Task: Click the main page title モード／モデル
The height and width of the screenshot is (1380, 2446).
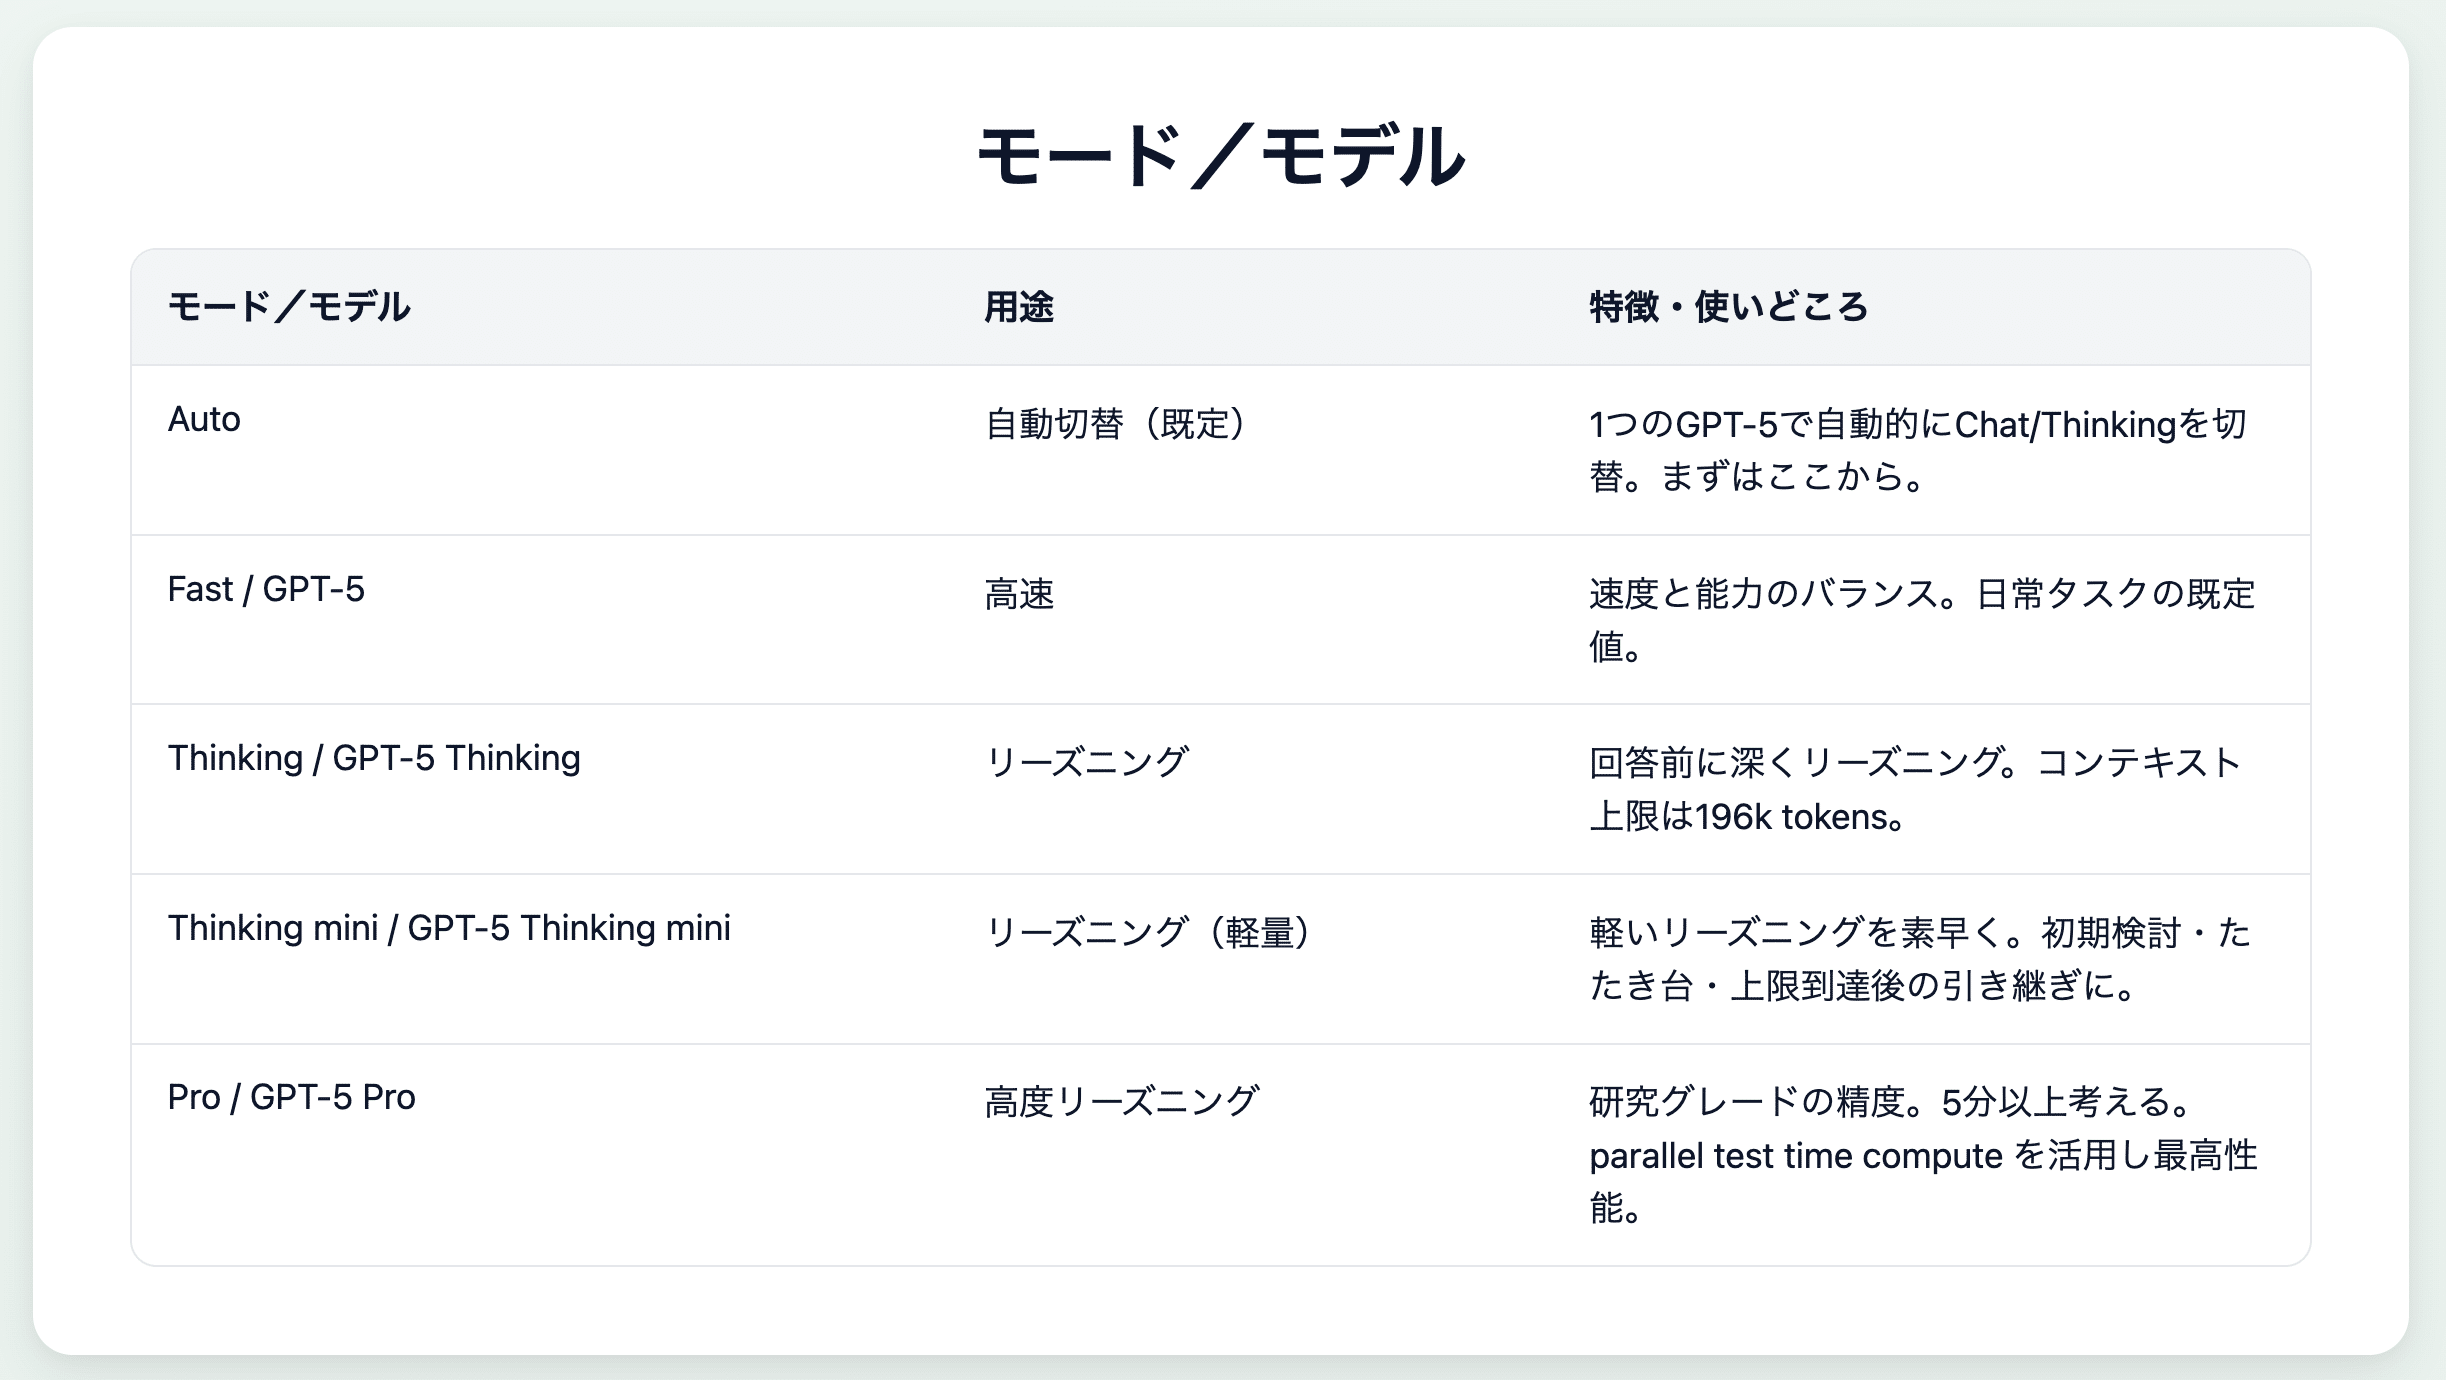Action: [x=1221, y=156]
